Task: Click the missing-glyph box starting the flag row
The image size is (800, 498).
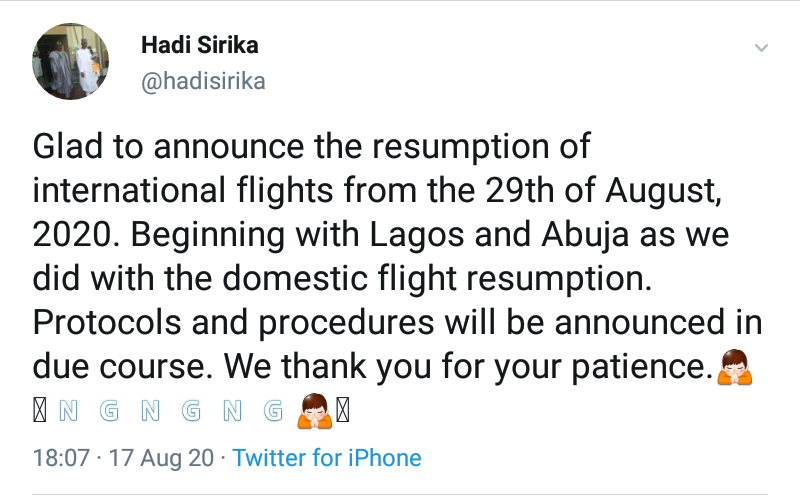Action: point(40,411)
